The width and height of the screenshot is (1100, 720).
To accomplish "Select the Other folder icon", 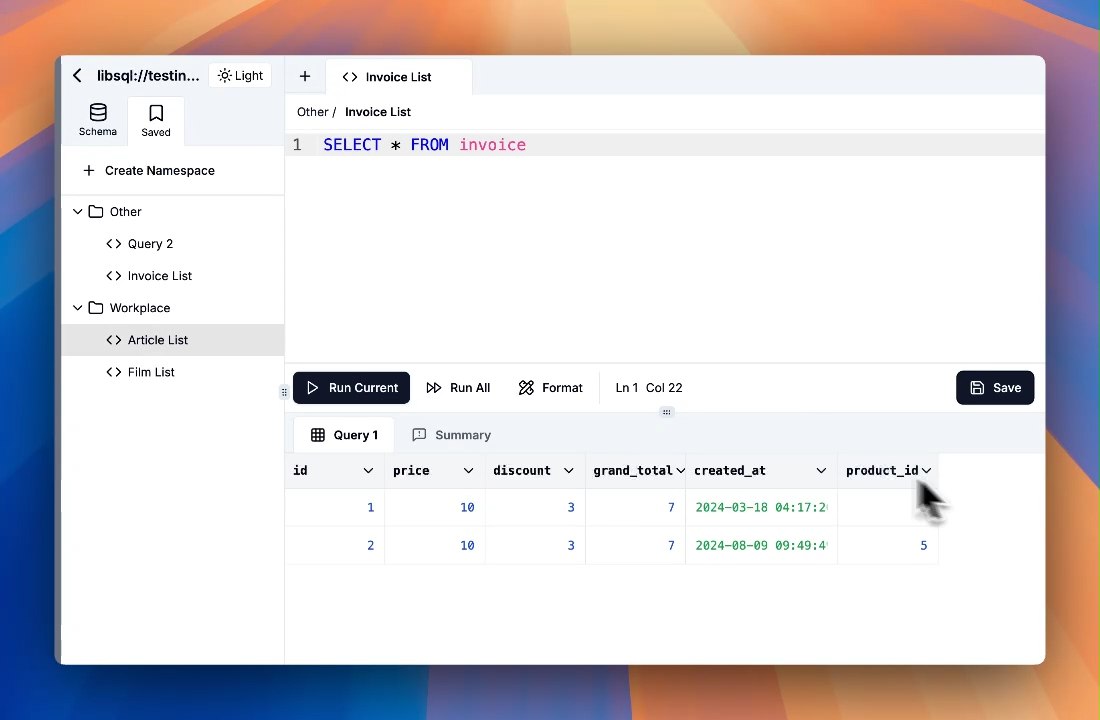I will (96, 211).
